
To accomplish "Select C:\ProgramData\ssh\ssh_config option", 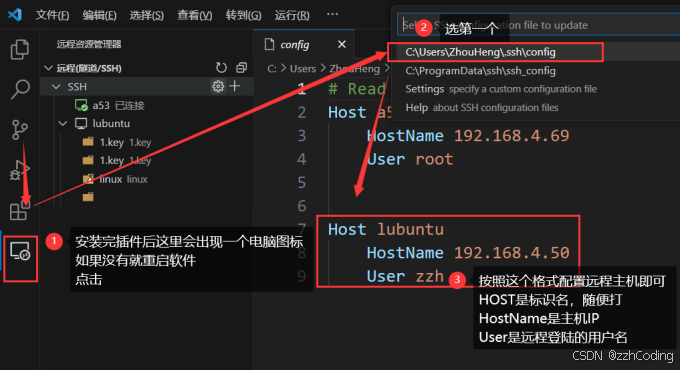I will coord(480,71).
